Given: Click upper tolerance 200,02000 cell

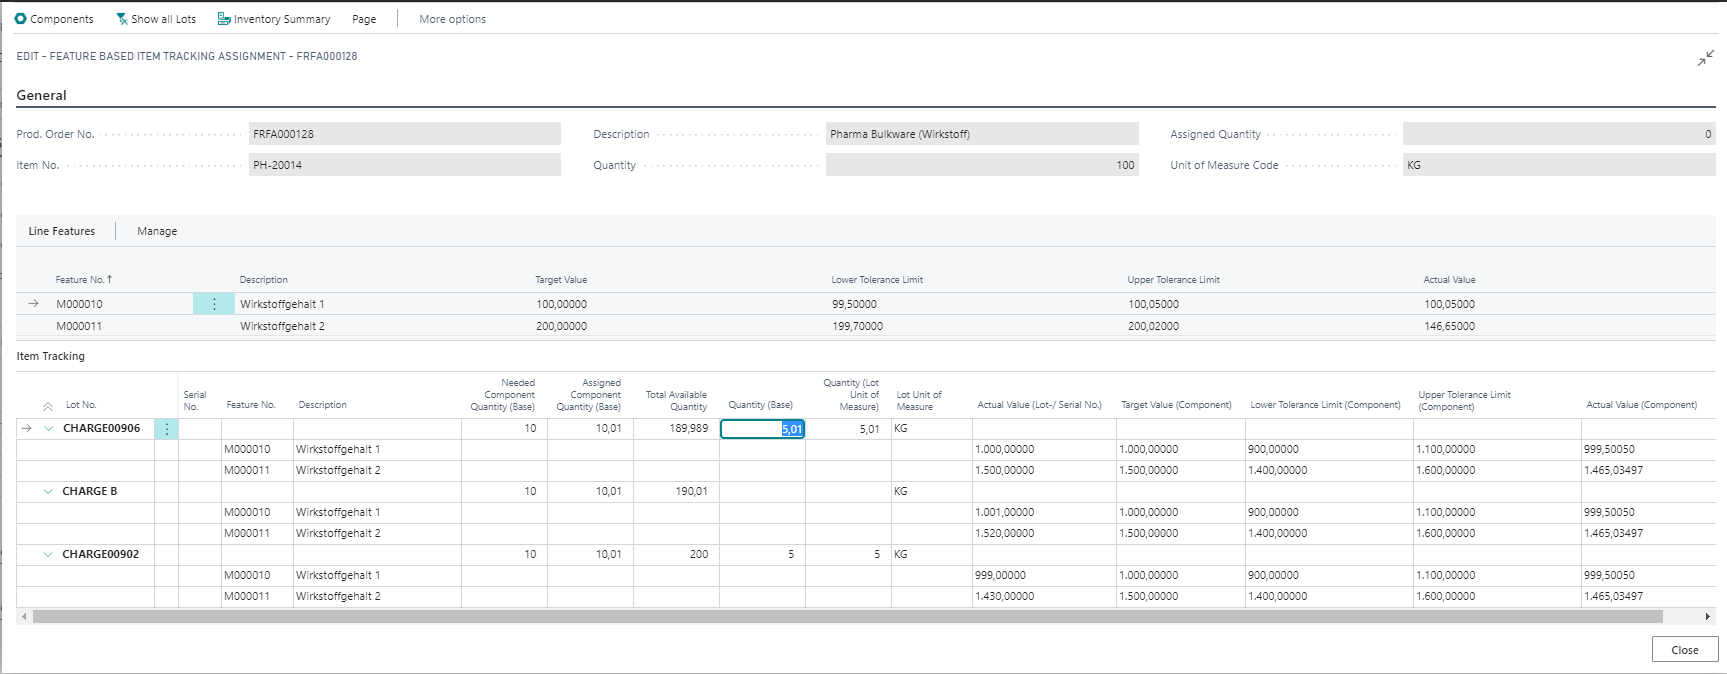Looking at the screenshot, I should 1153,326.
